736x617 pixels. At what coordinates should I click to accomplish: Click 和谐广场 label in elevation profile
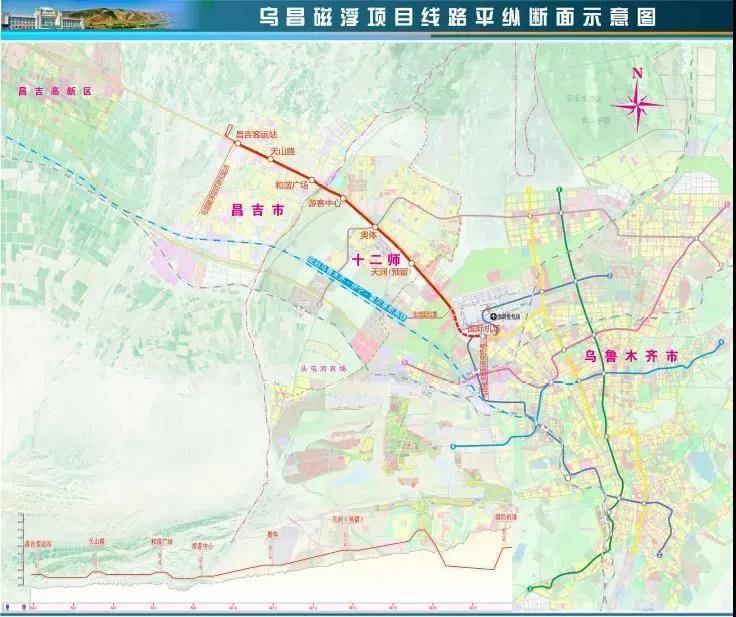[161, 541]
